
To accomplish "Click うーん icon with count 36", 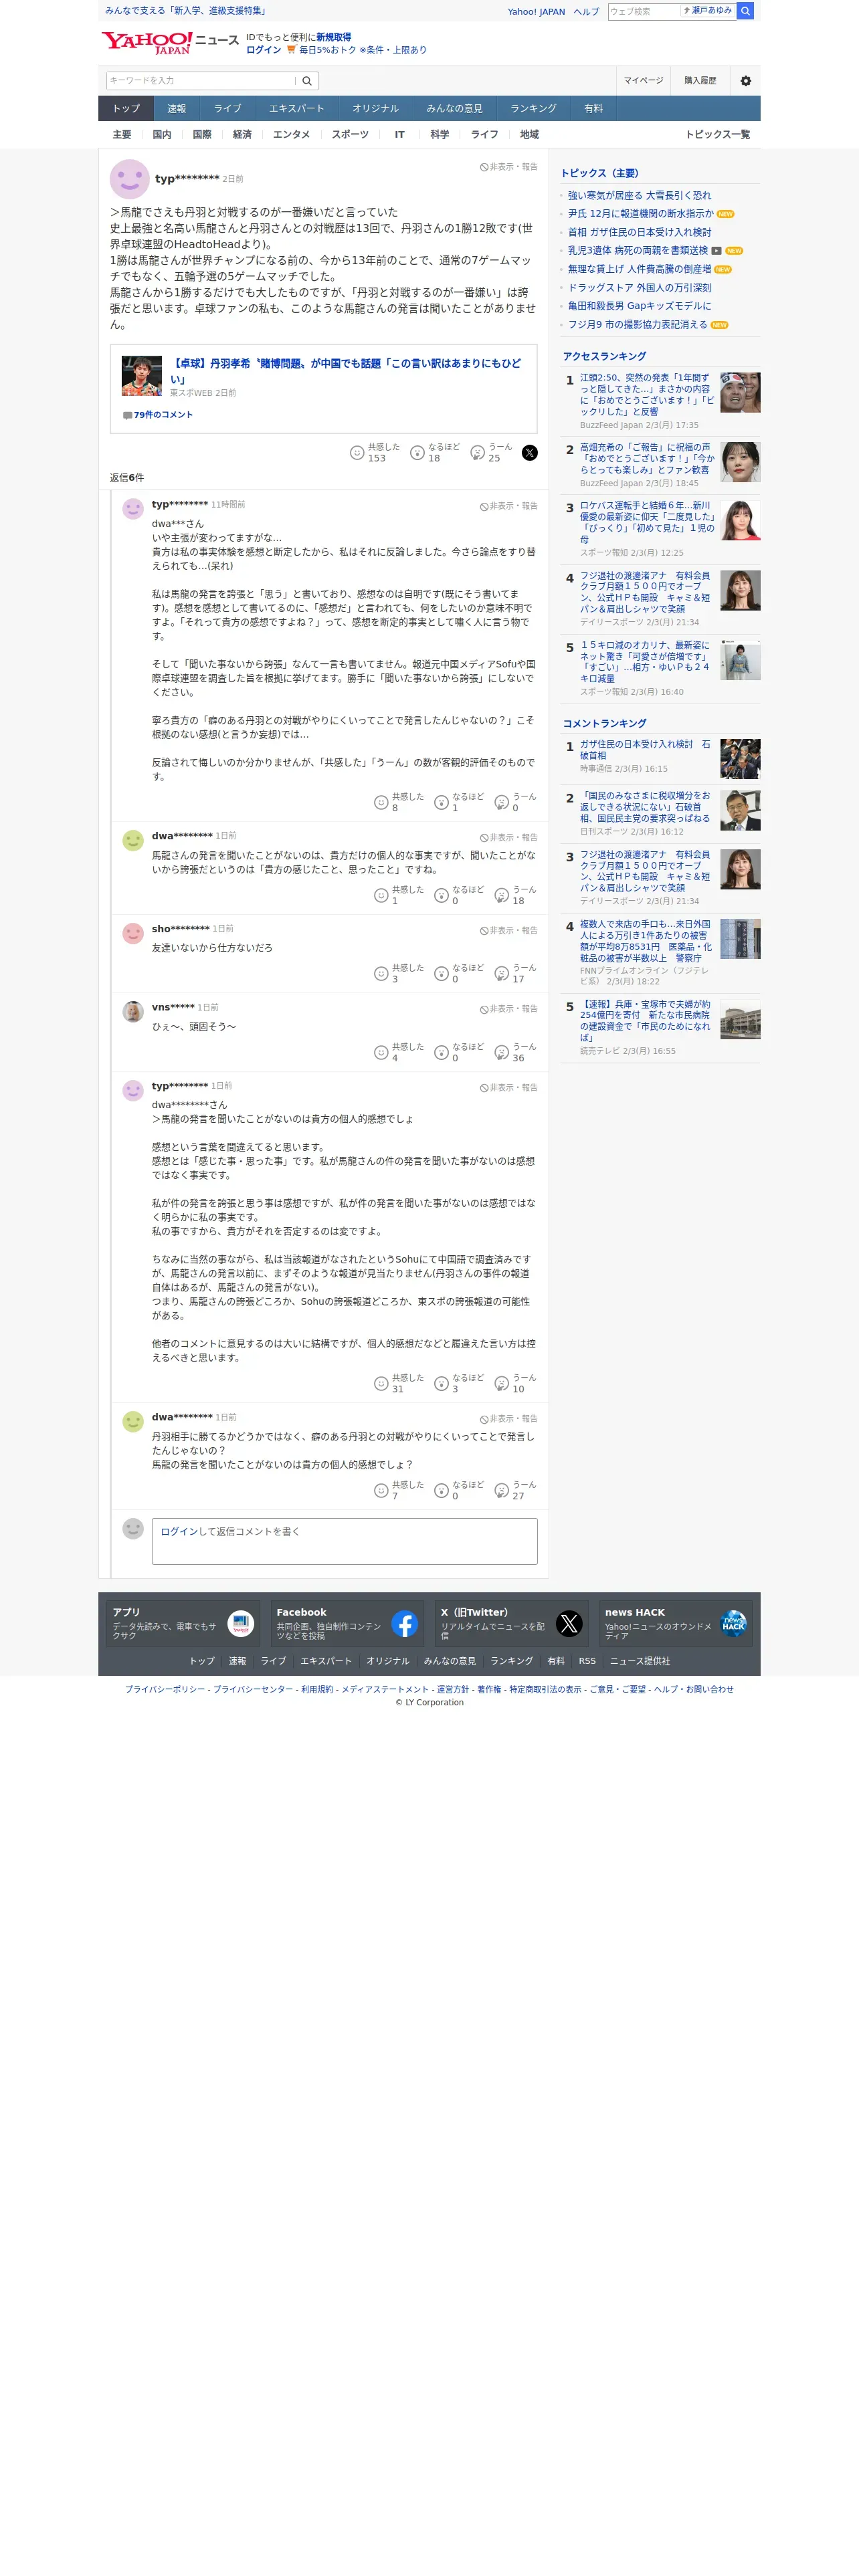I will 501,1052.
